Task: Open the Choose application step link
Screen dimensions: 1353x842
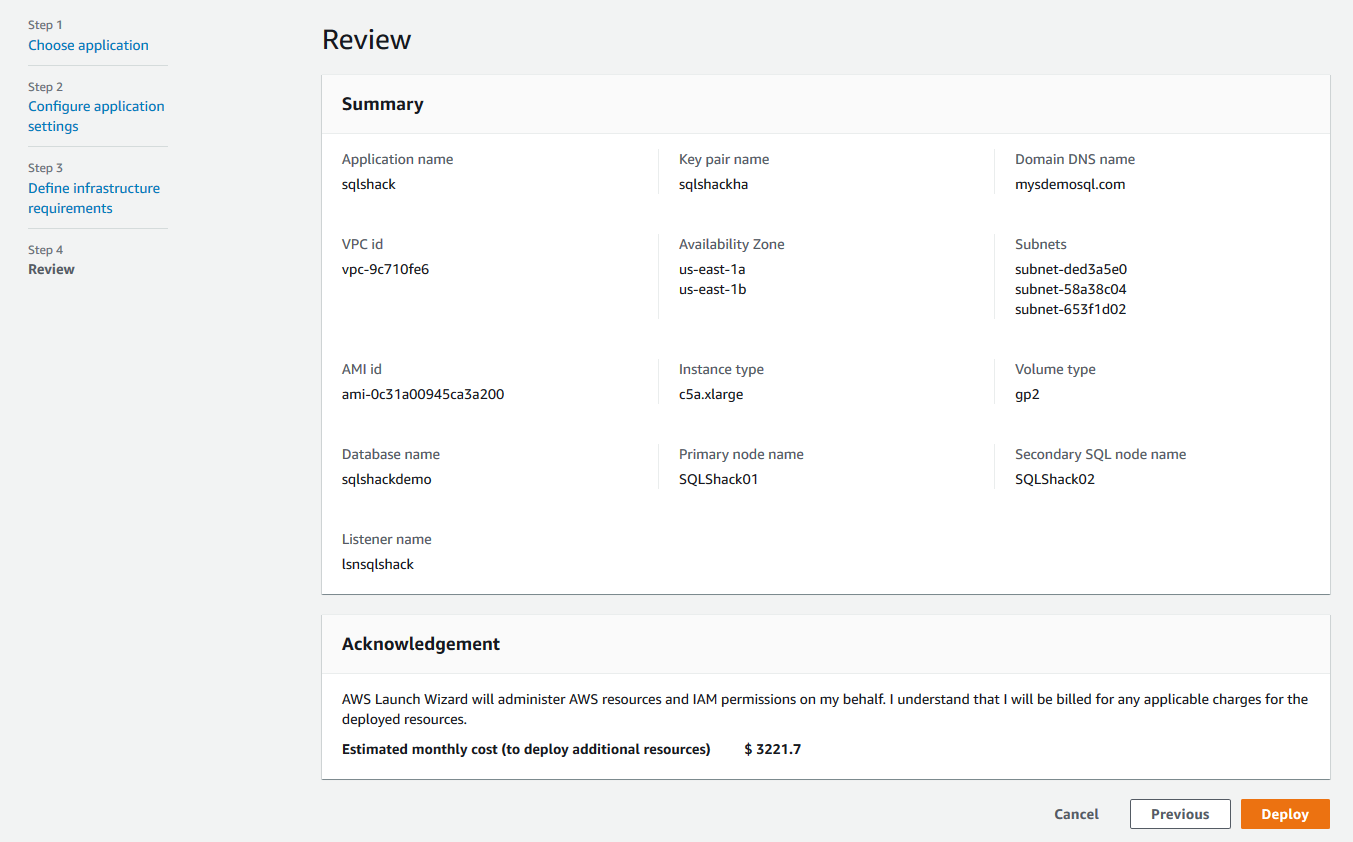Action: [88, 45]
